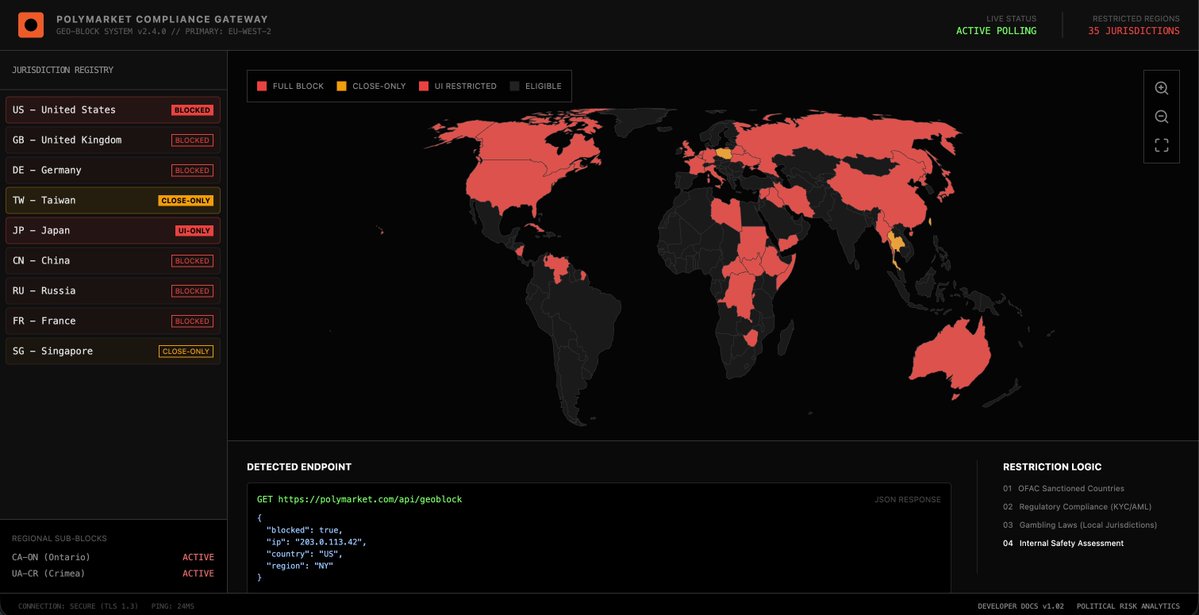
Task: Select 03 Gambling Laws rule
Action: click(x=1080, y=525)
